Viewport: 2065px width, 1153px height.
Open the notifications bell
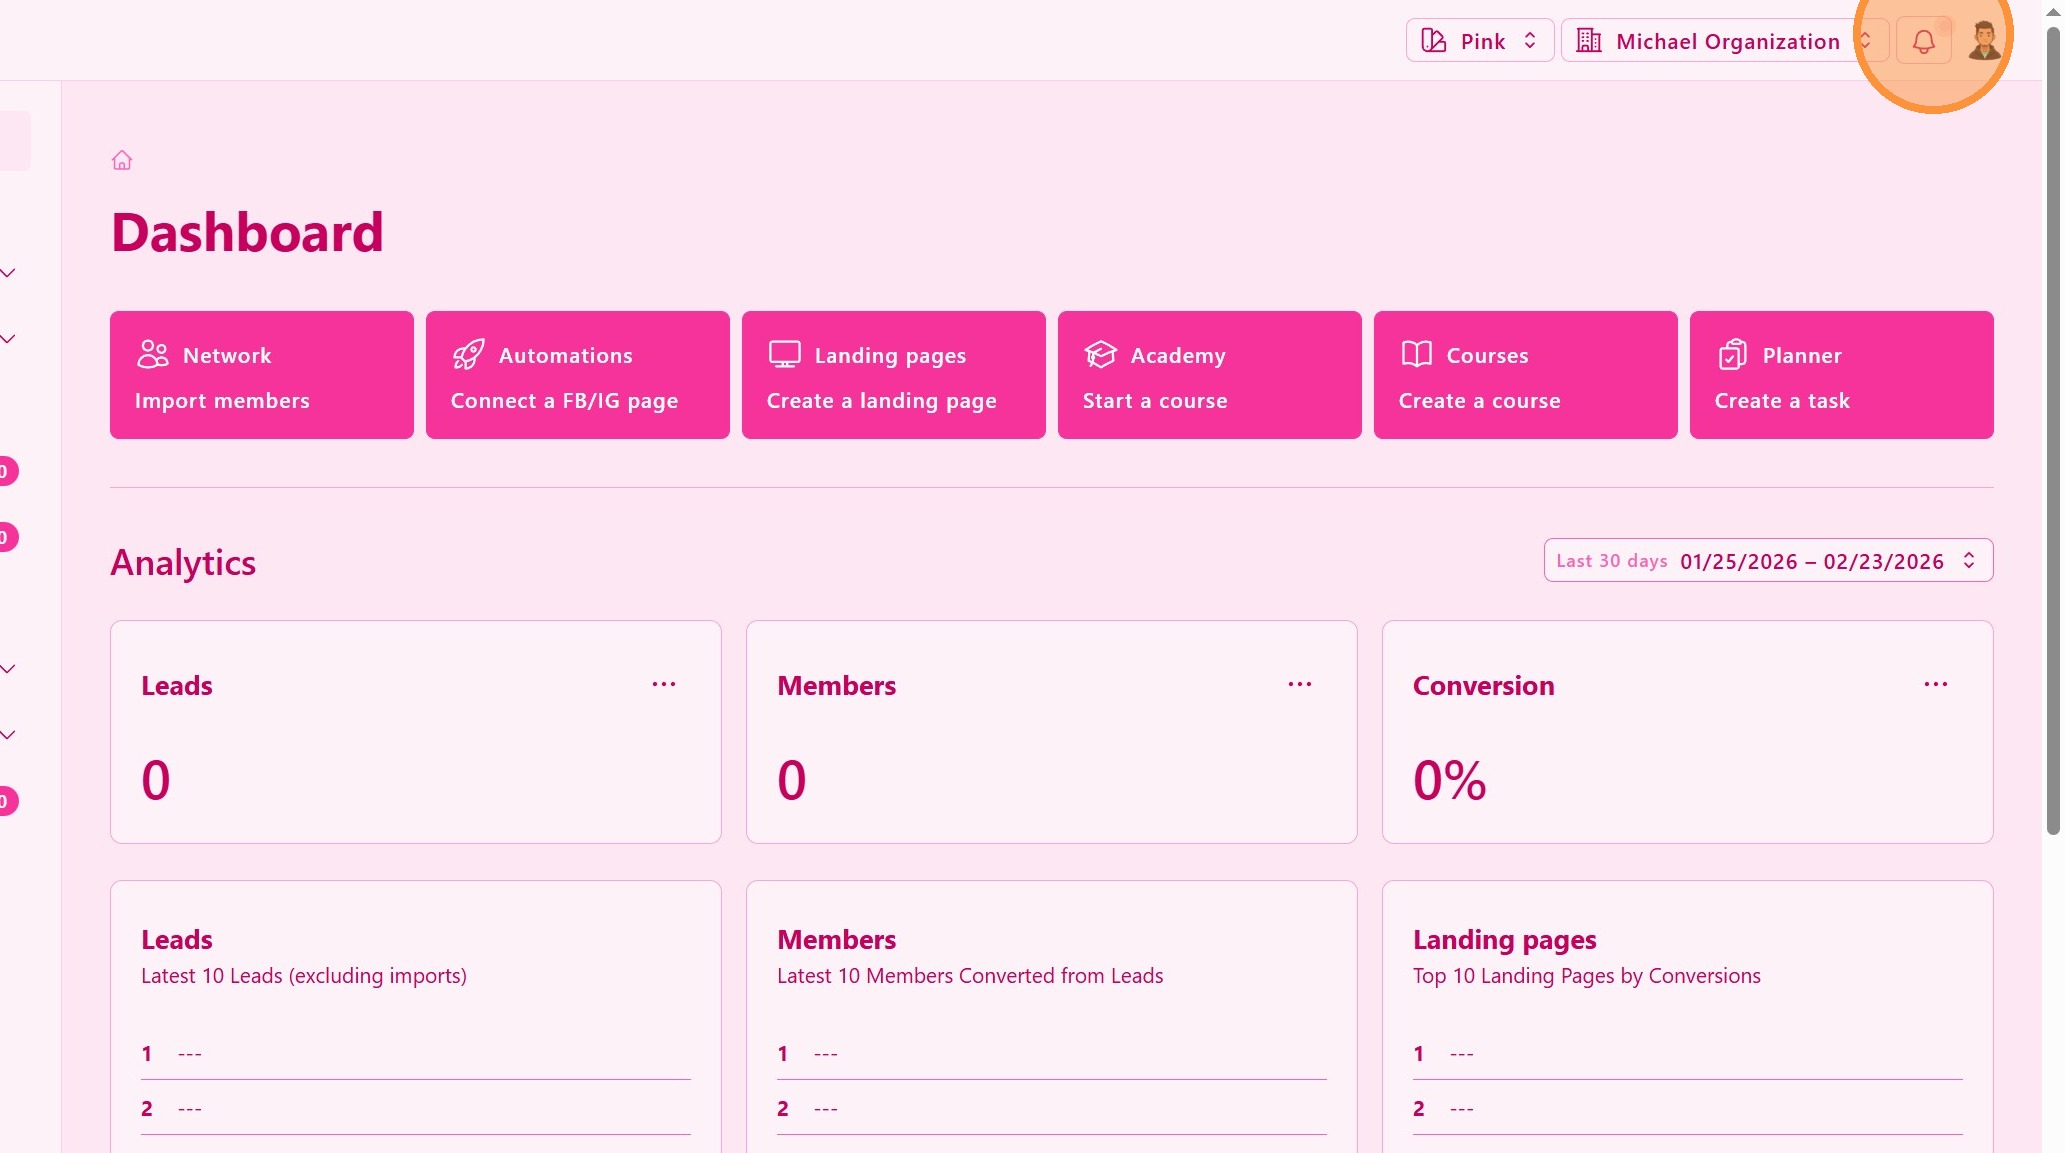coord(1923,41)
